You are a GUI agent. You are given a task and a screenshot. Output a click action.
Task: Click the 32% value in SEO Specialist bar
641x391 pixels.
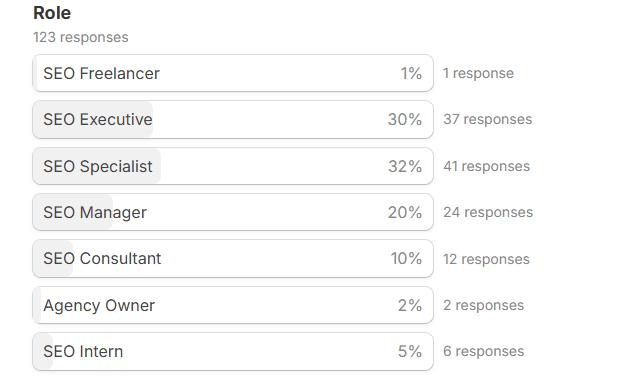pos(405,166)
